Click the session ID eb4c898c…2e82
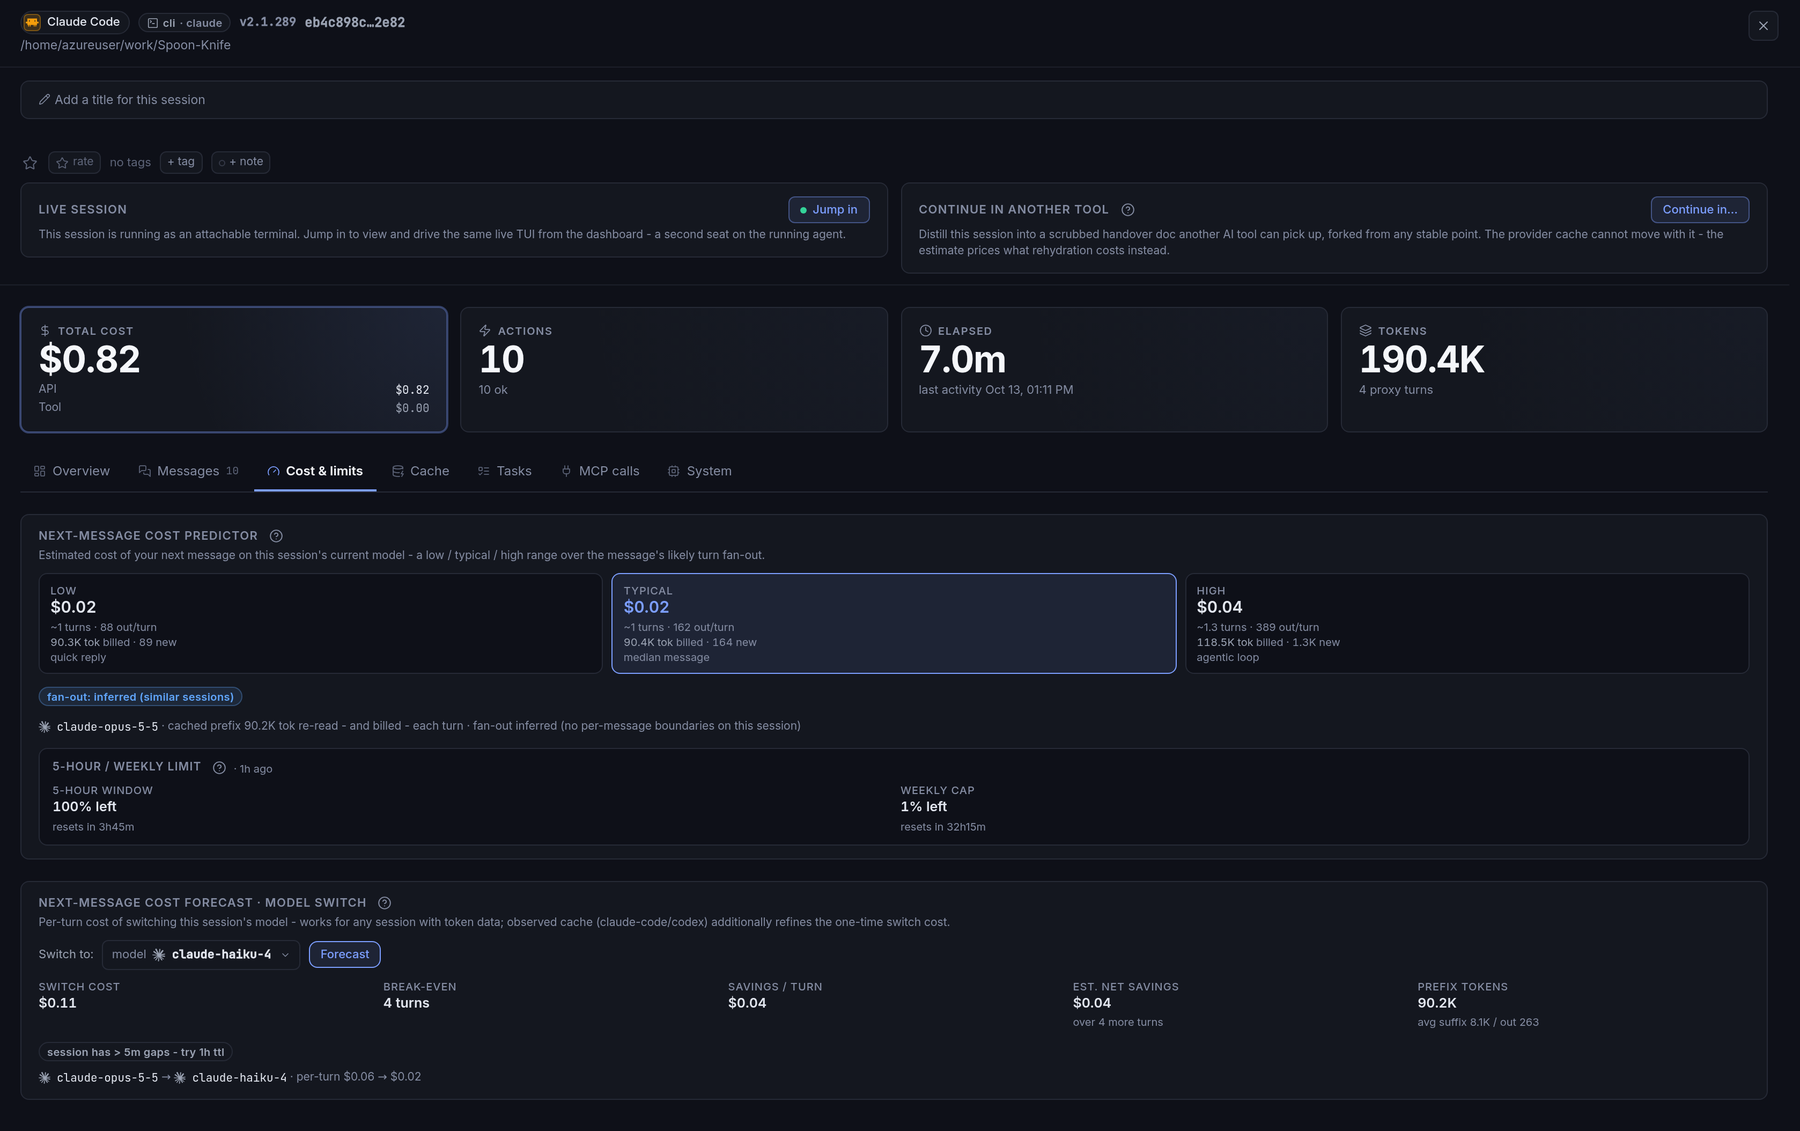Viewport: 1800px width, 1131px height. point(355,22)
